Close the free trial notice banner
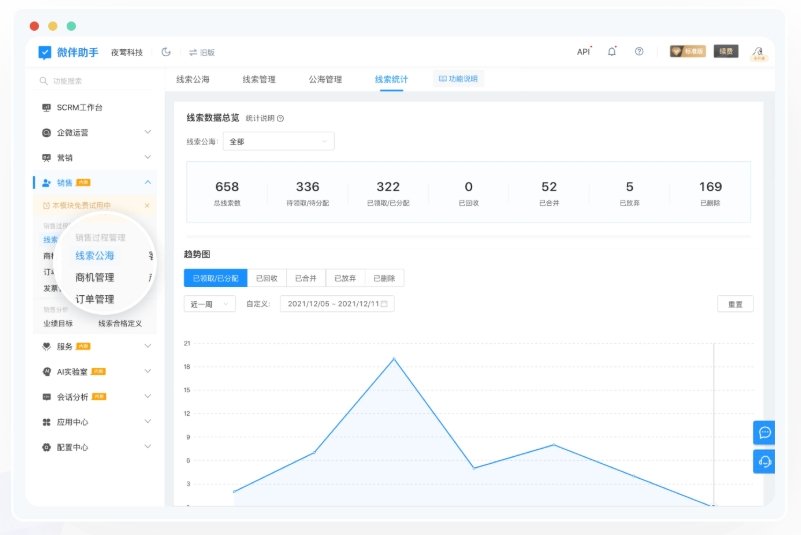Viewport: 801px width, 535px height. (147, 205)
